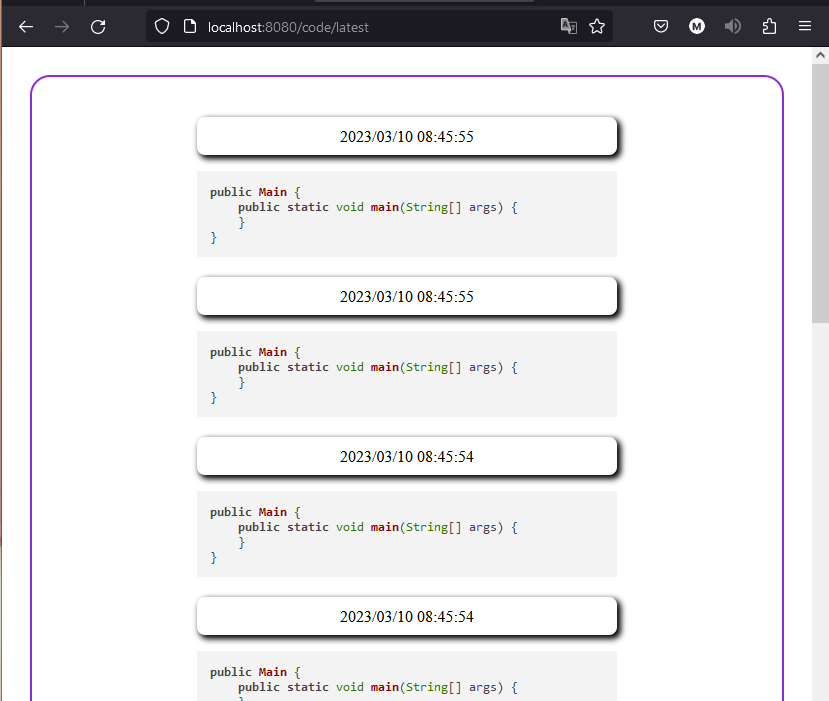Open the tracking protection shield icon
Viewport: 829px width, 701px height.
162,26
